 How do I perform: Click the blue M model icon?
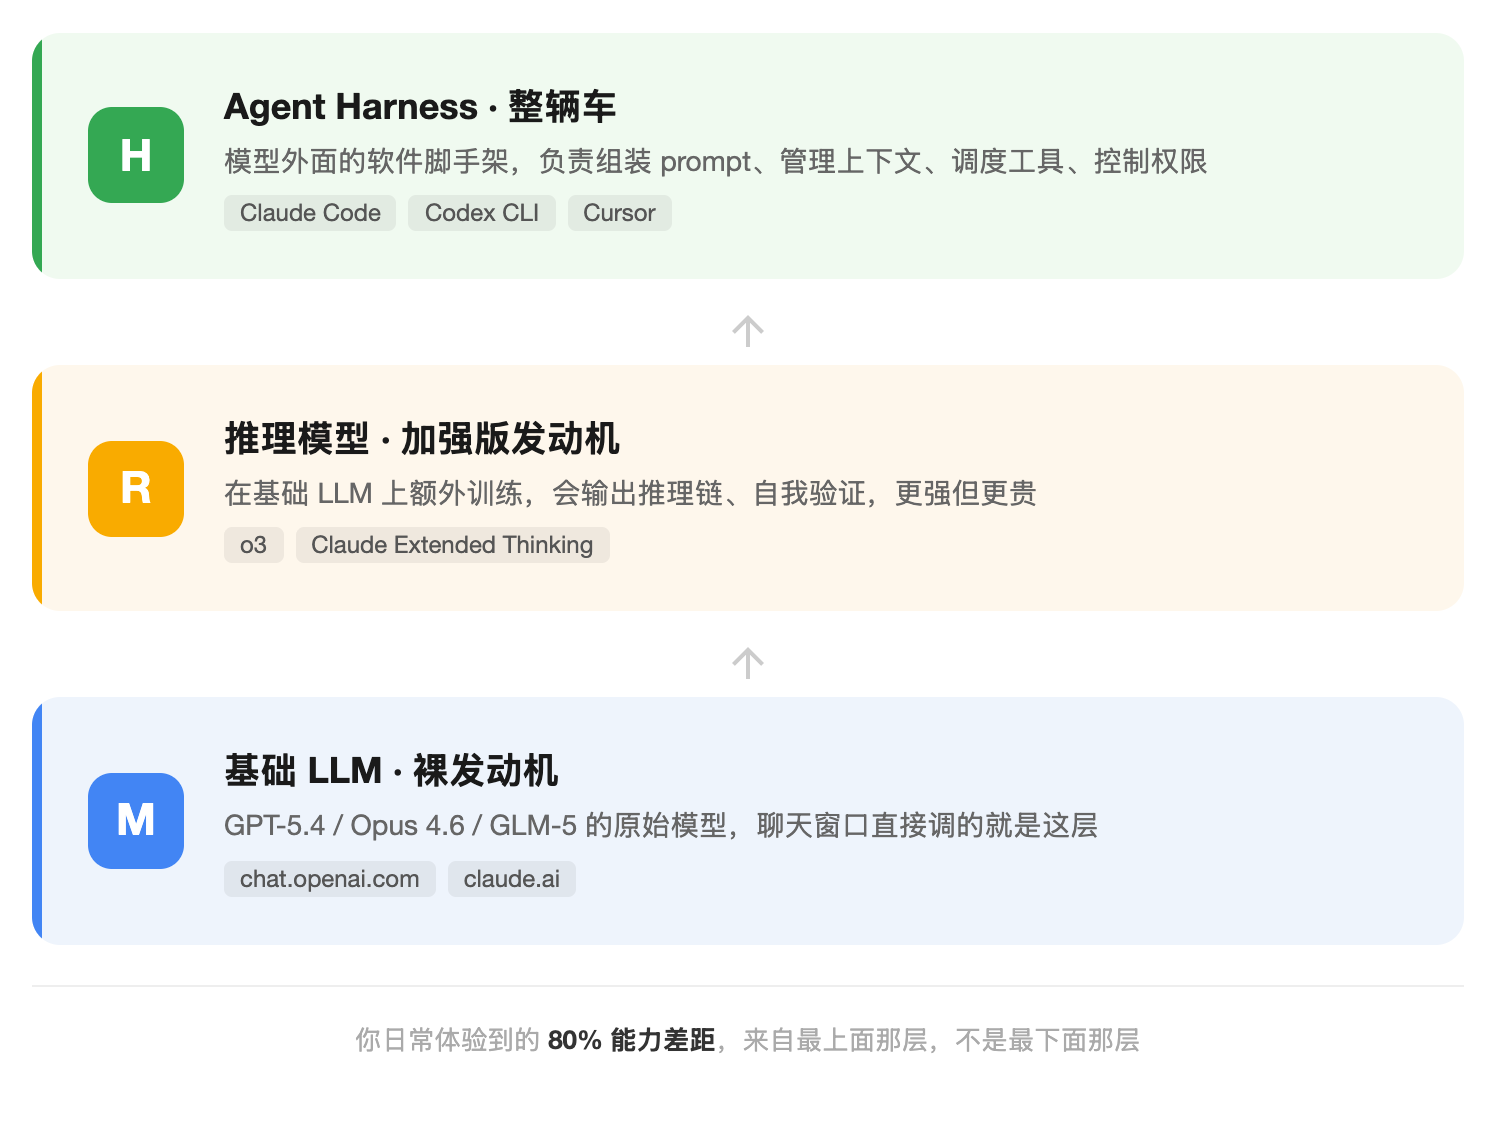click(x=136, y=821)
